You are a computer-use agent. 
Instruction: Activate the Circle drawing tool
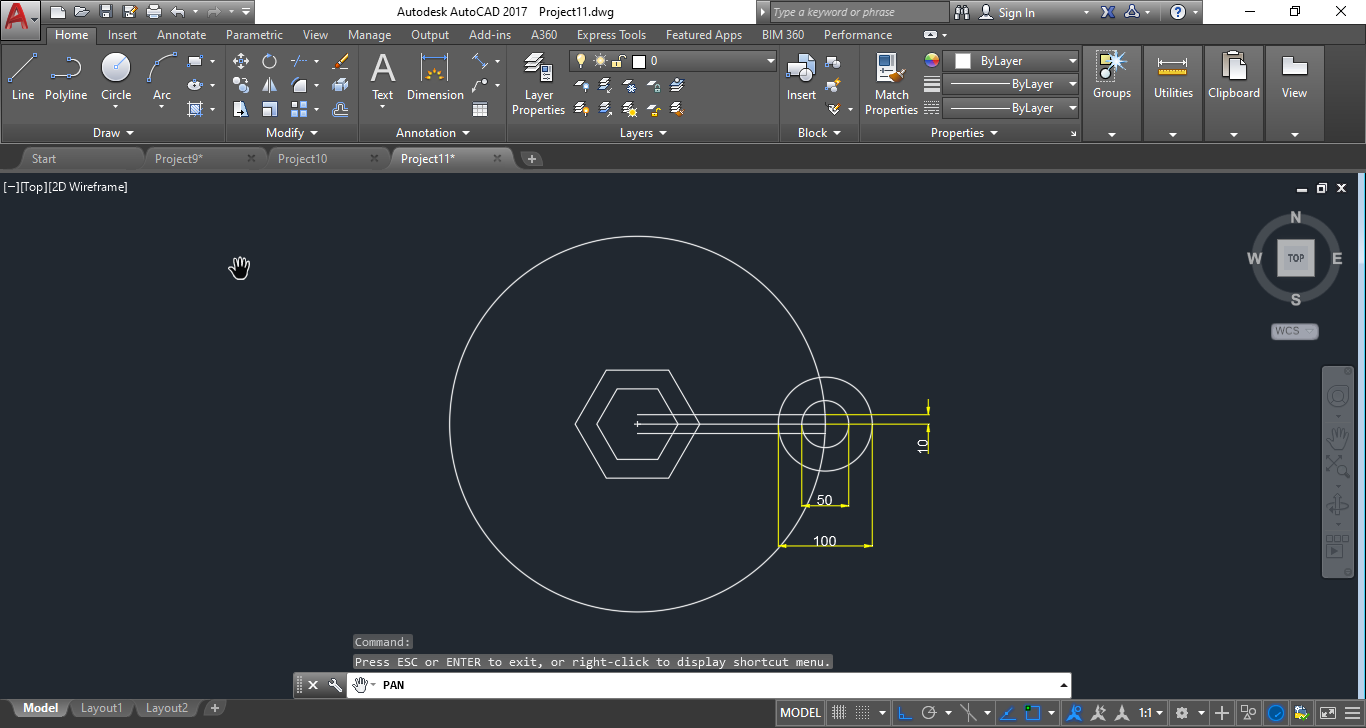(x=115, y=70)
